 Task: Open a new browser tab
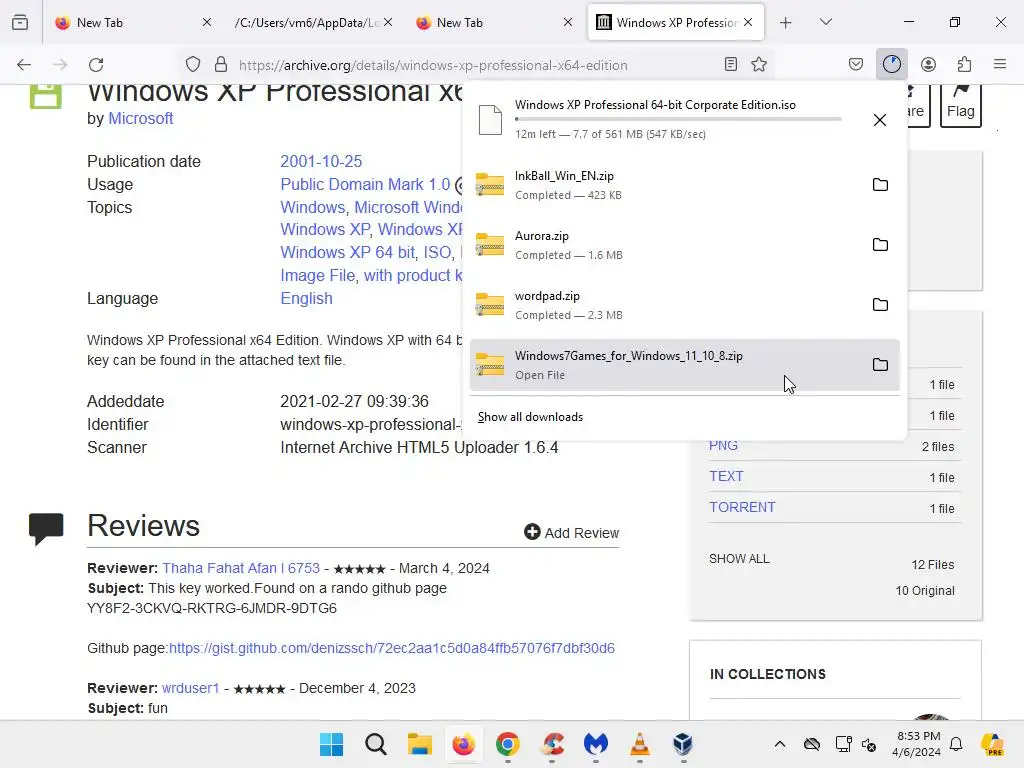click(x=786, y=22)
